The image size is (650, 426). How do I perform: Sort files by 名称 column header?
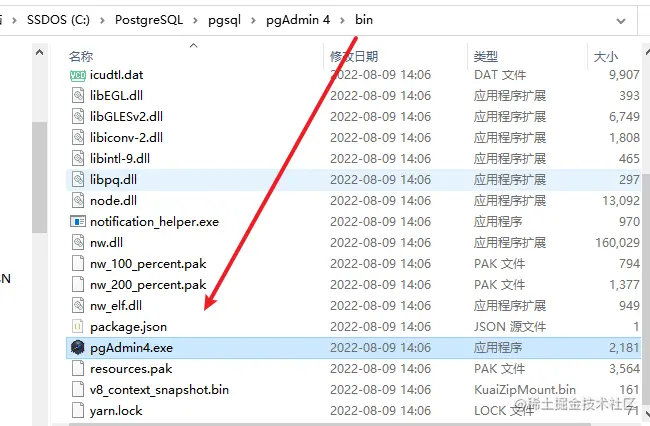point(81,56)
